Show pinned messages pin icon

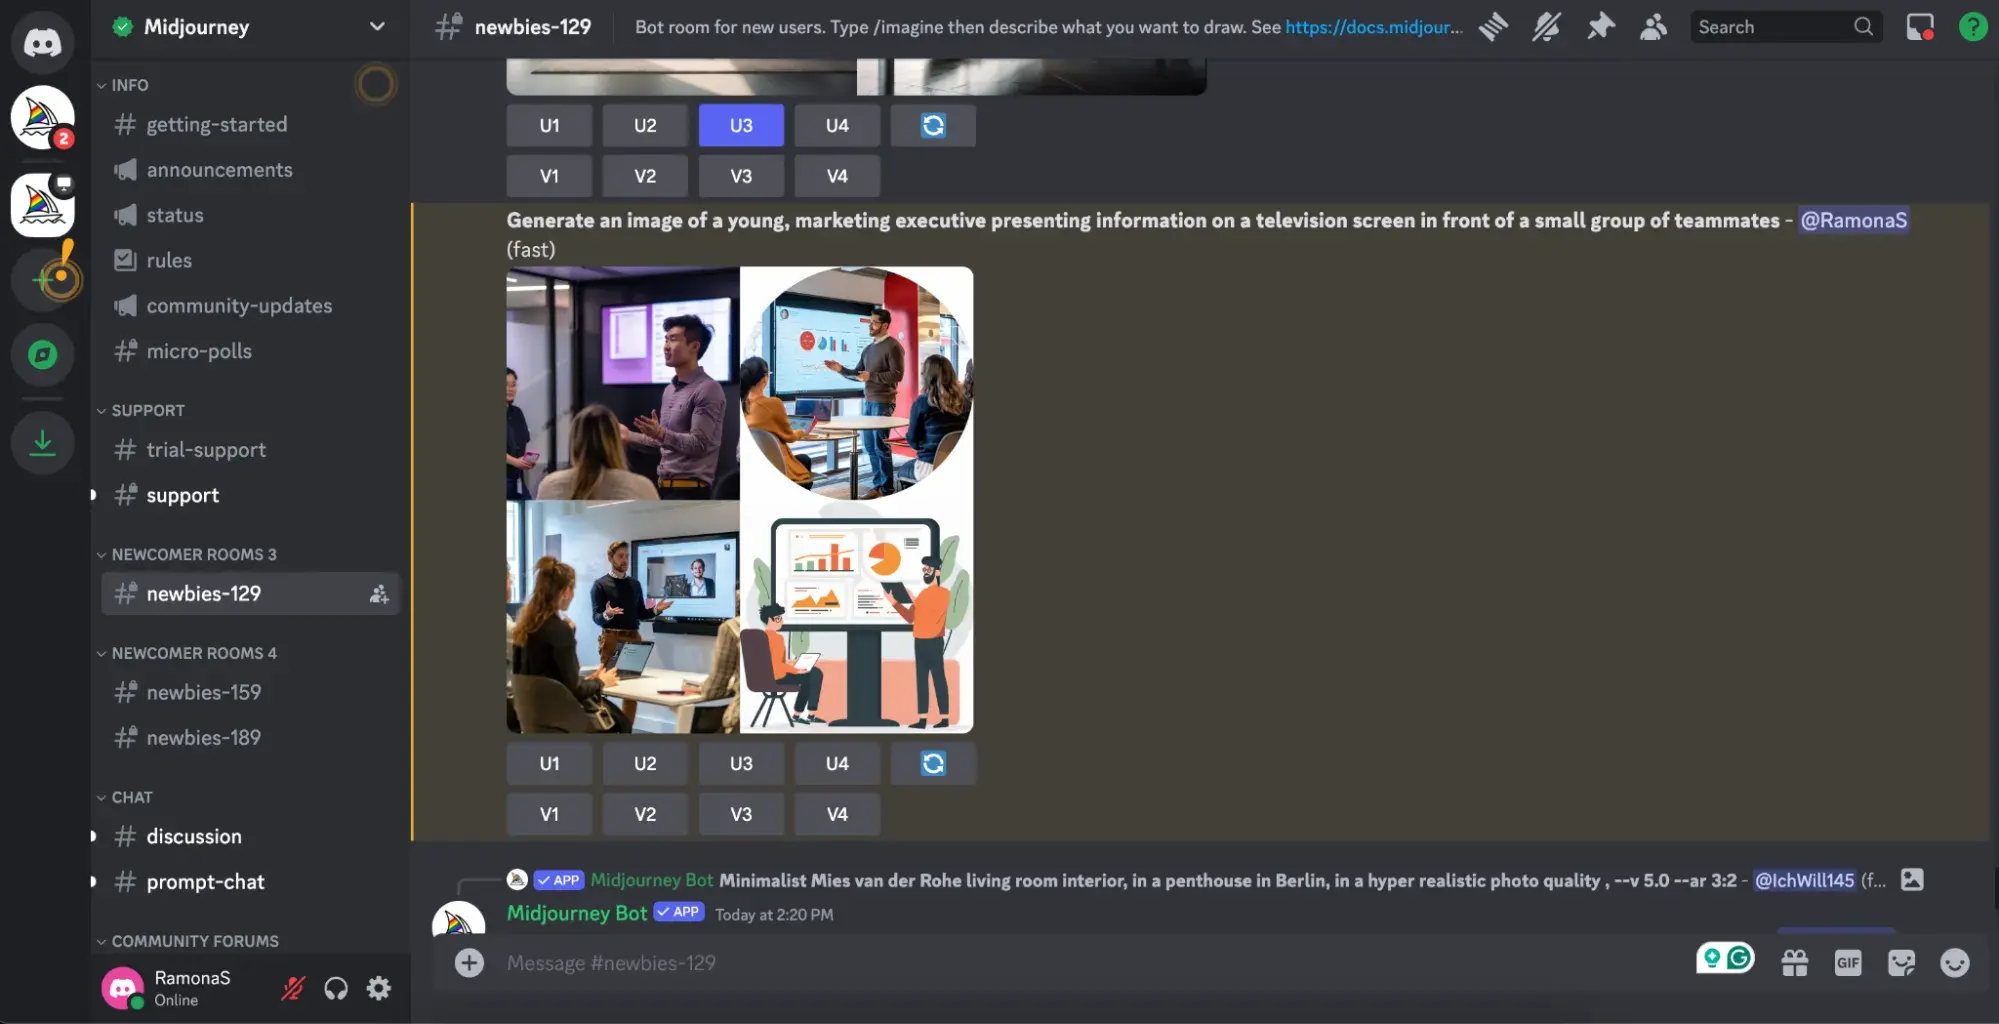tap(1600, 27)
